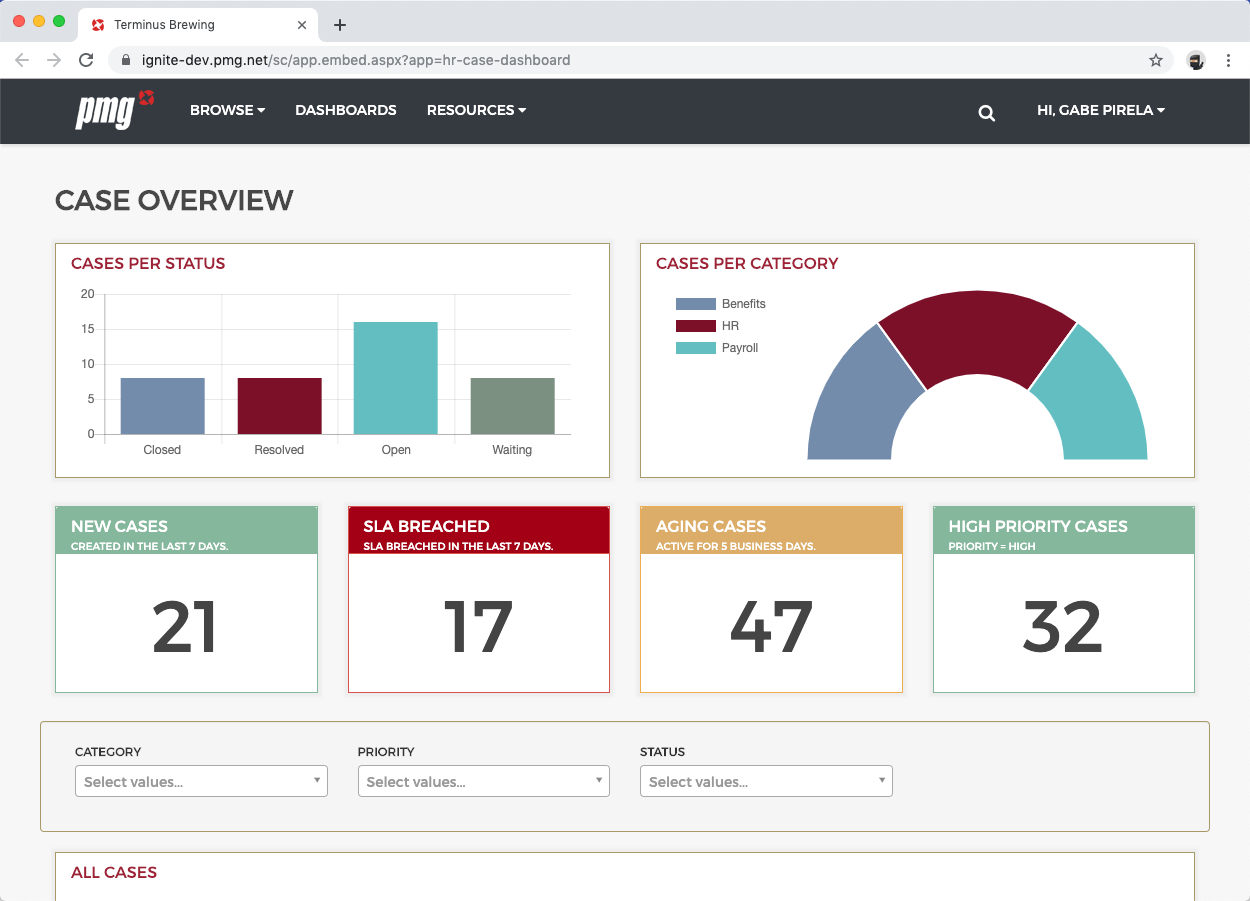Screen dimensions: 1250x901
Task: Open a new browser tab
Action: coord(340,24)
